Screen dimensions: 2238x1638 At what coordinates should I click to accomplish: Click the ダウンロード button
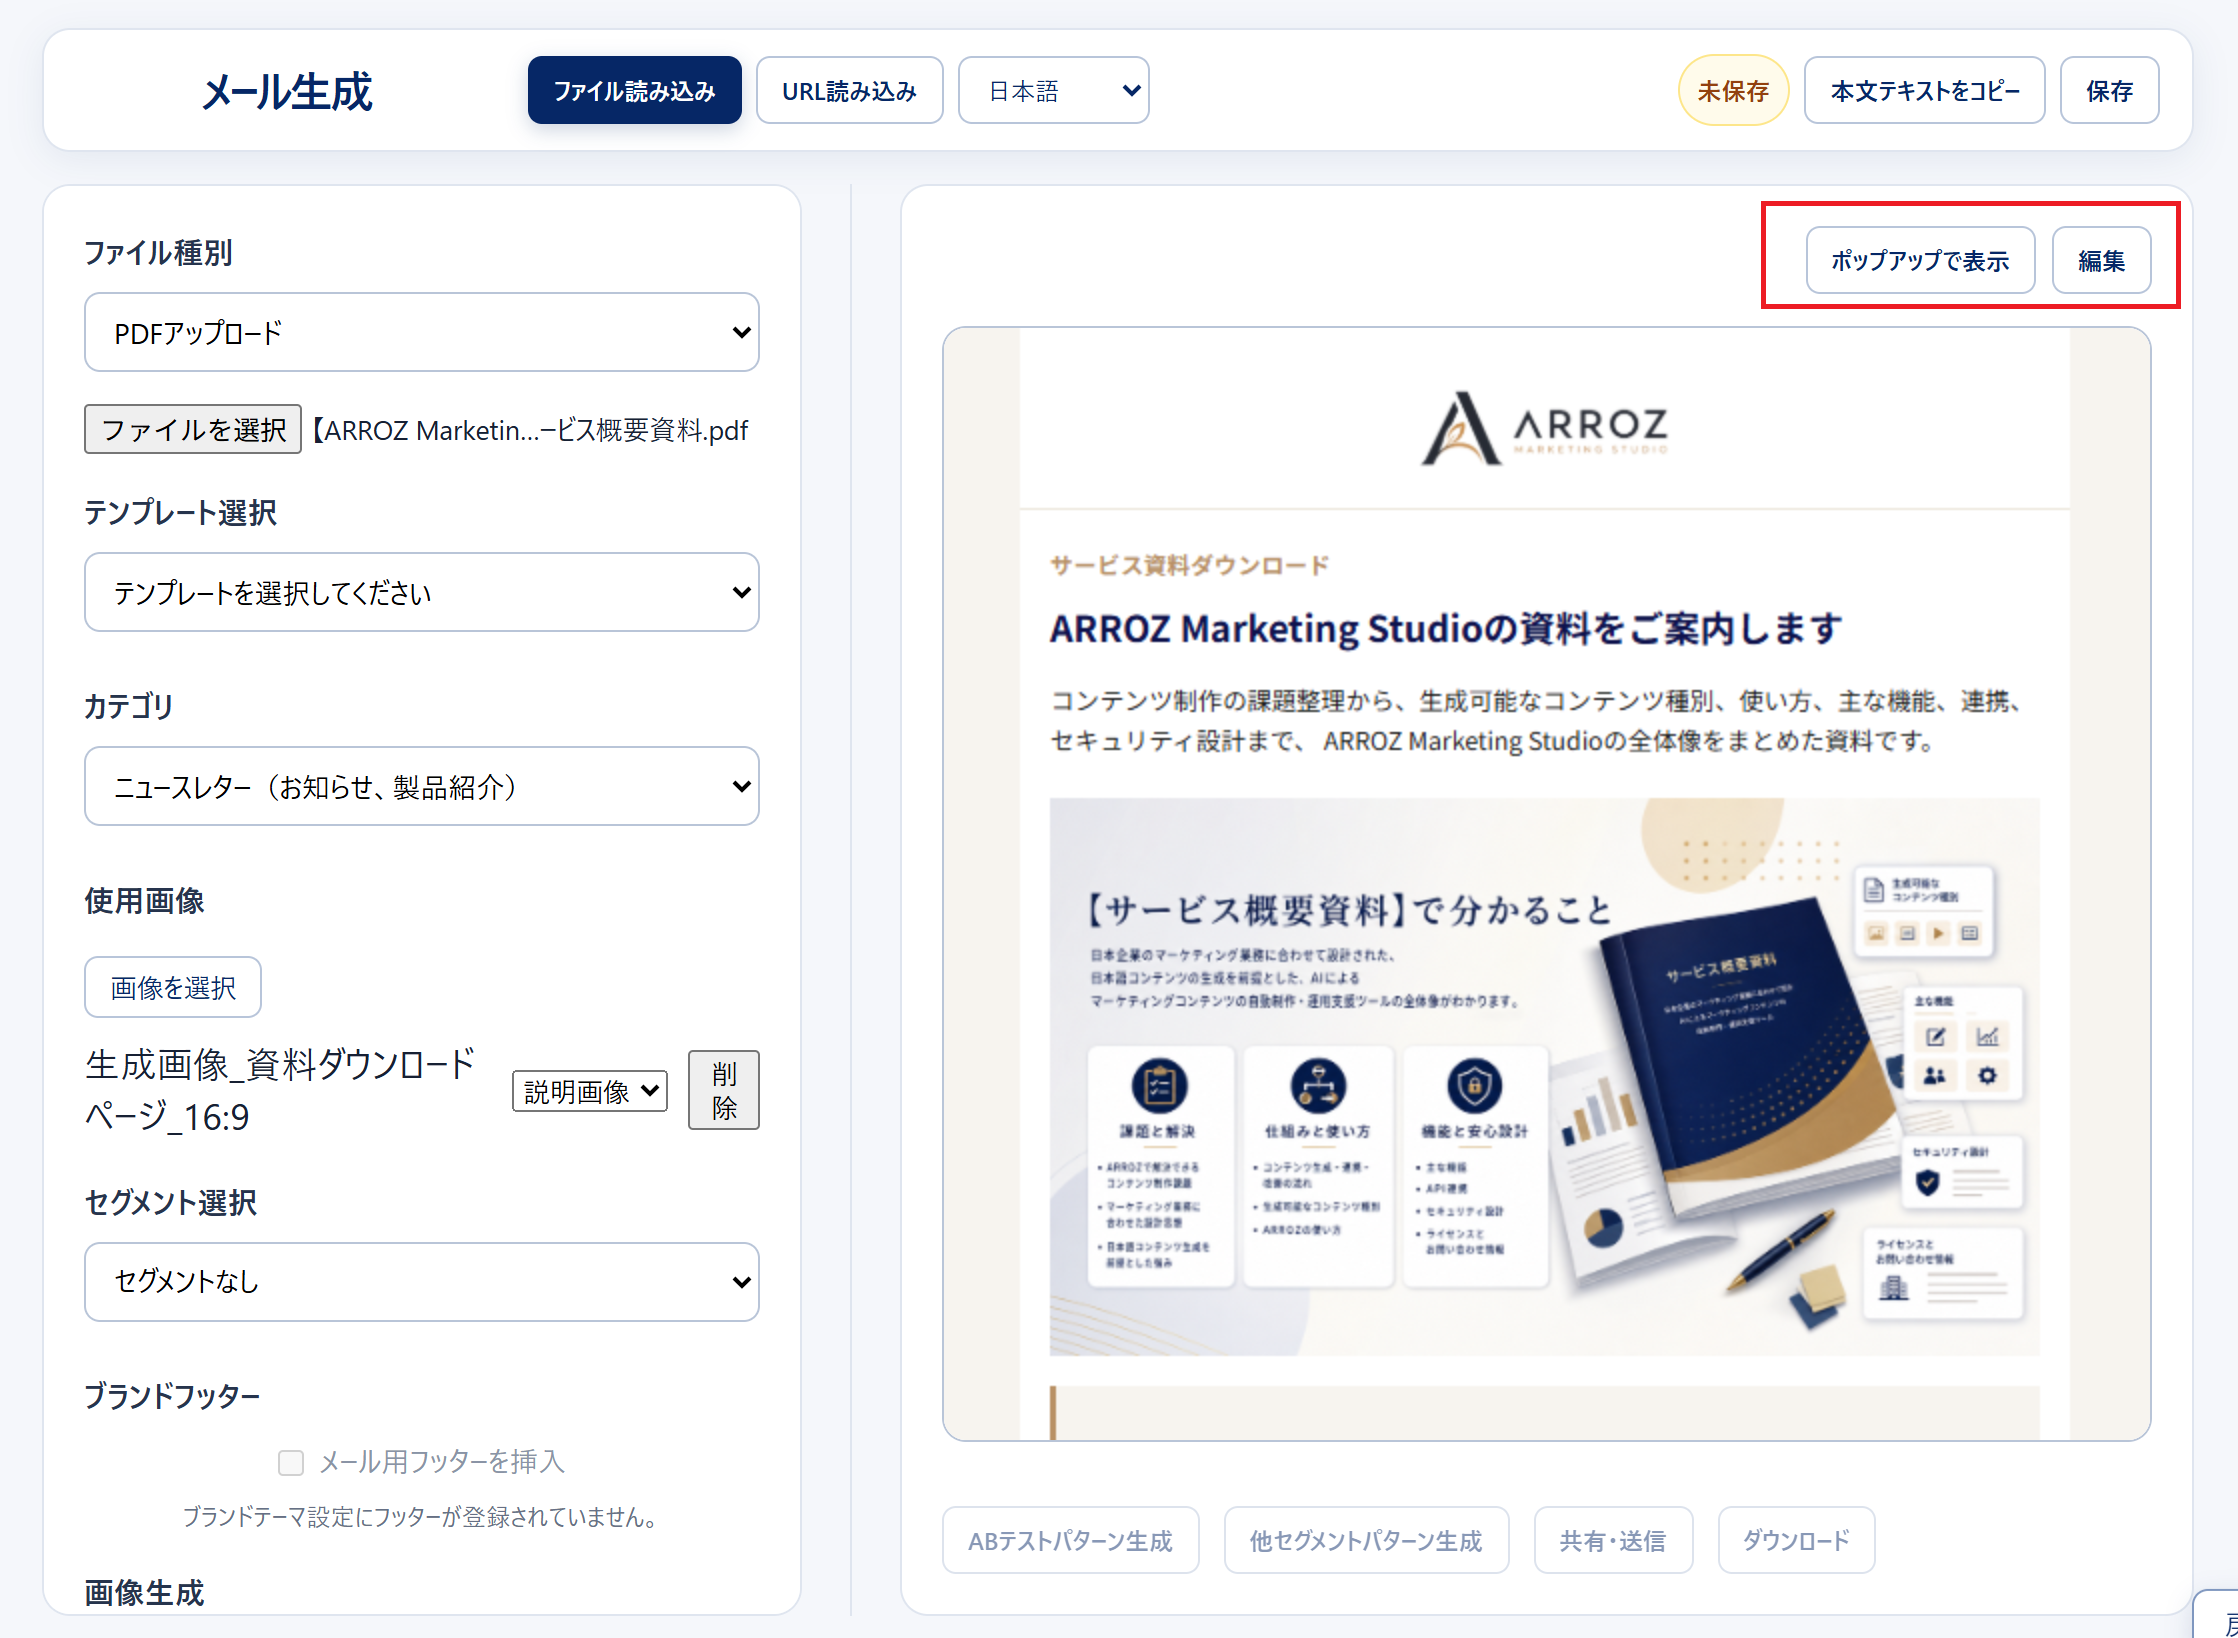1796,1540
